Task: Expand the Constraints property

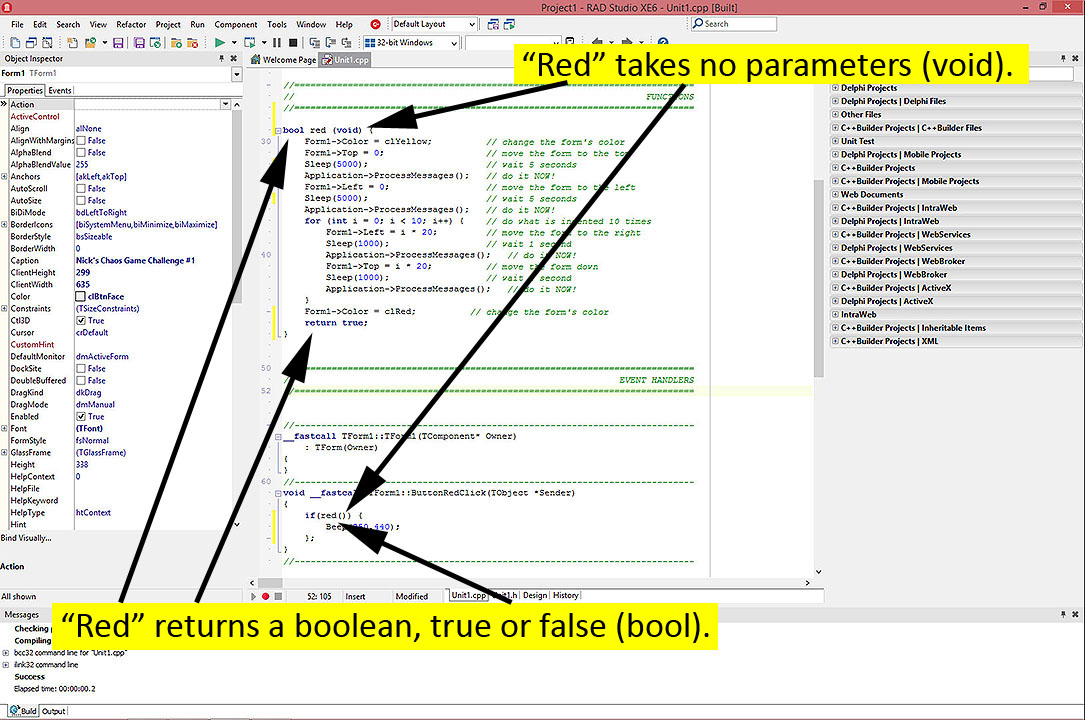Action: click(x=4, y=308)
